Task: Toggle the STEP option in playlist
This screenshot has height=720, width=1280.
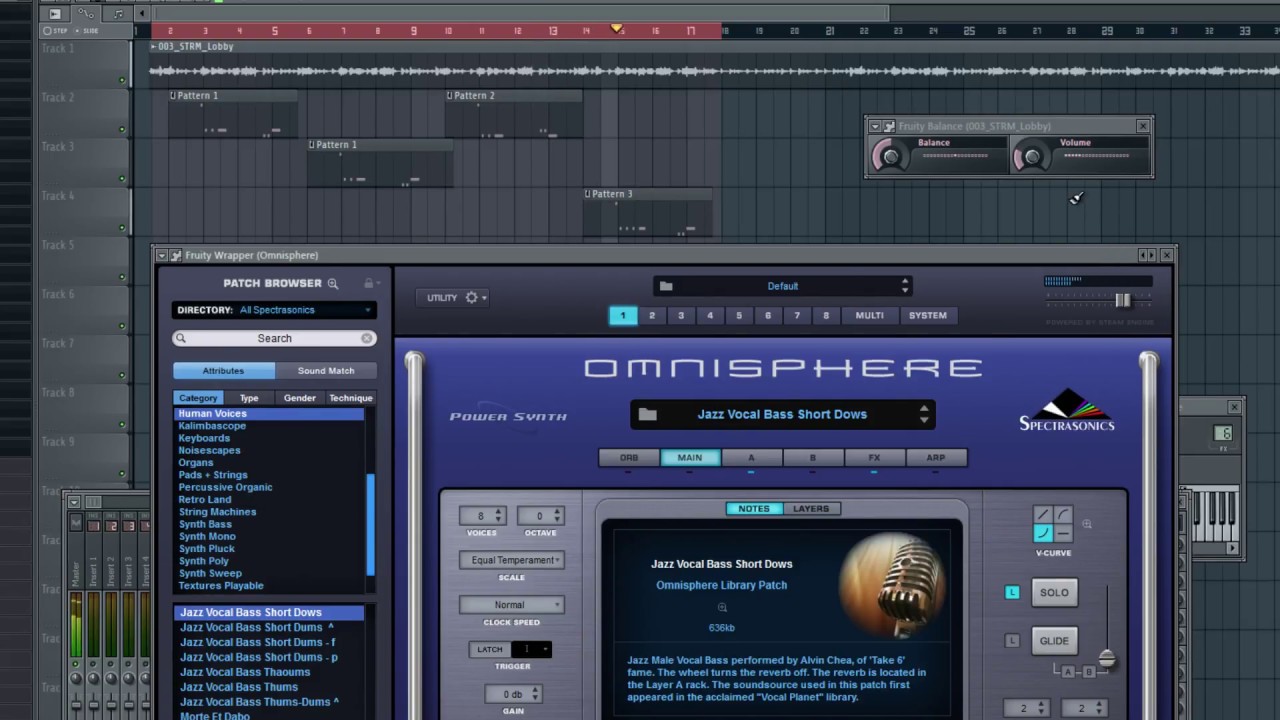Action: click(56, 31)
